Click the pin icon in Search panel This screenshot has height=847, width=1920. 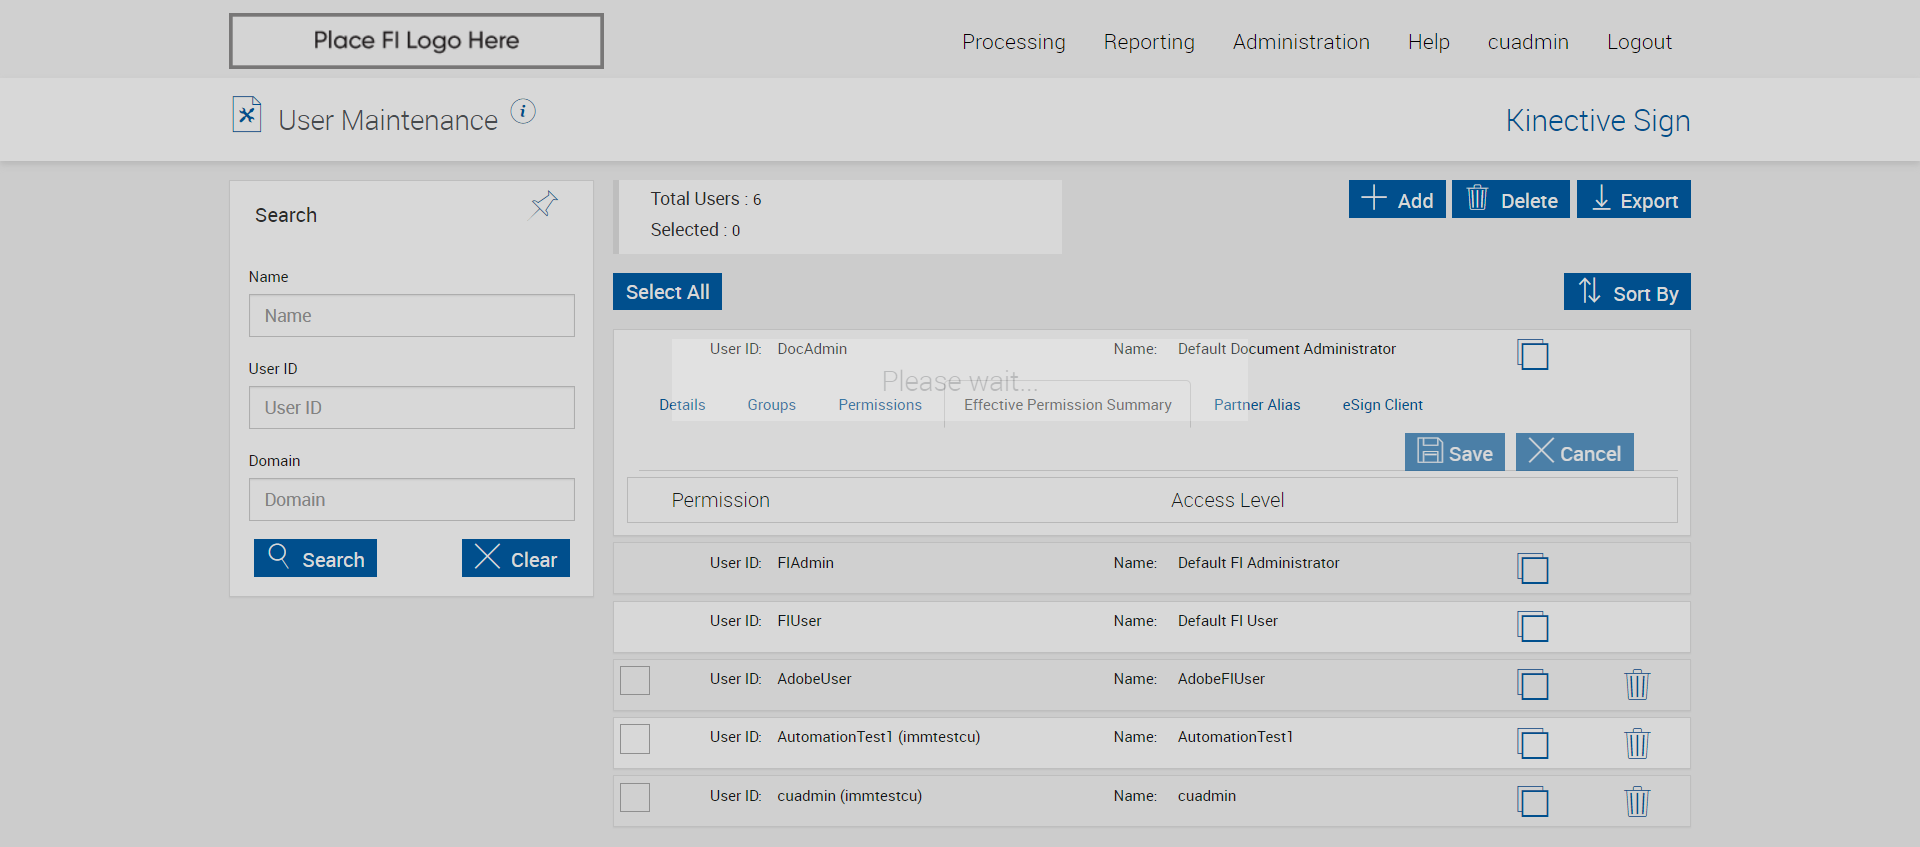(x=544, y=205)
